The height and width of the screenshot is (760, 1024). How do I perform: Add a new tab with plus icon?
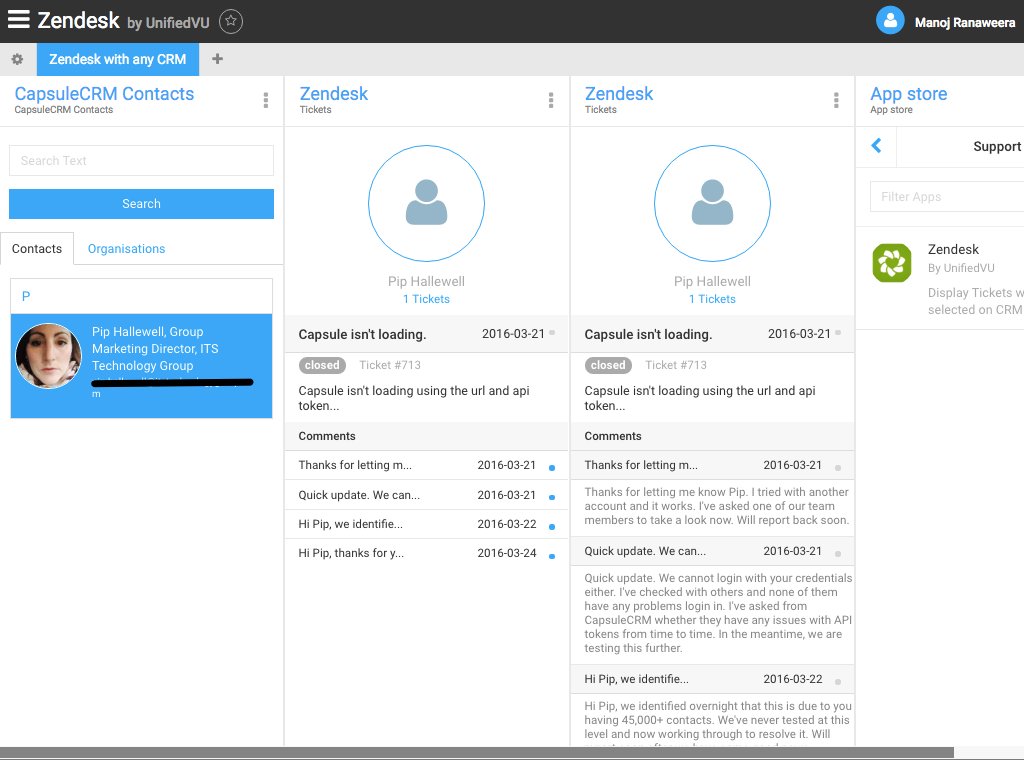click(217, 59)
